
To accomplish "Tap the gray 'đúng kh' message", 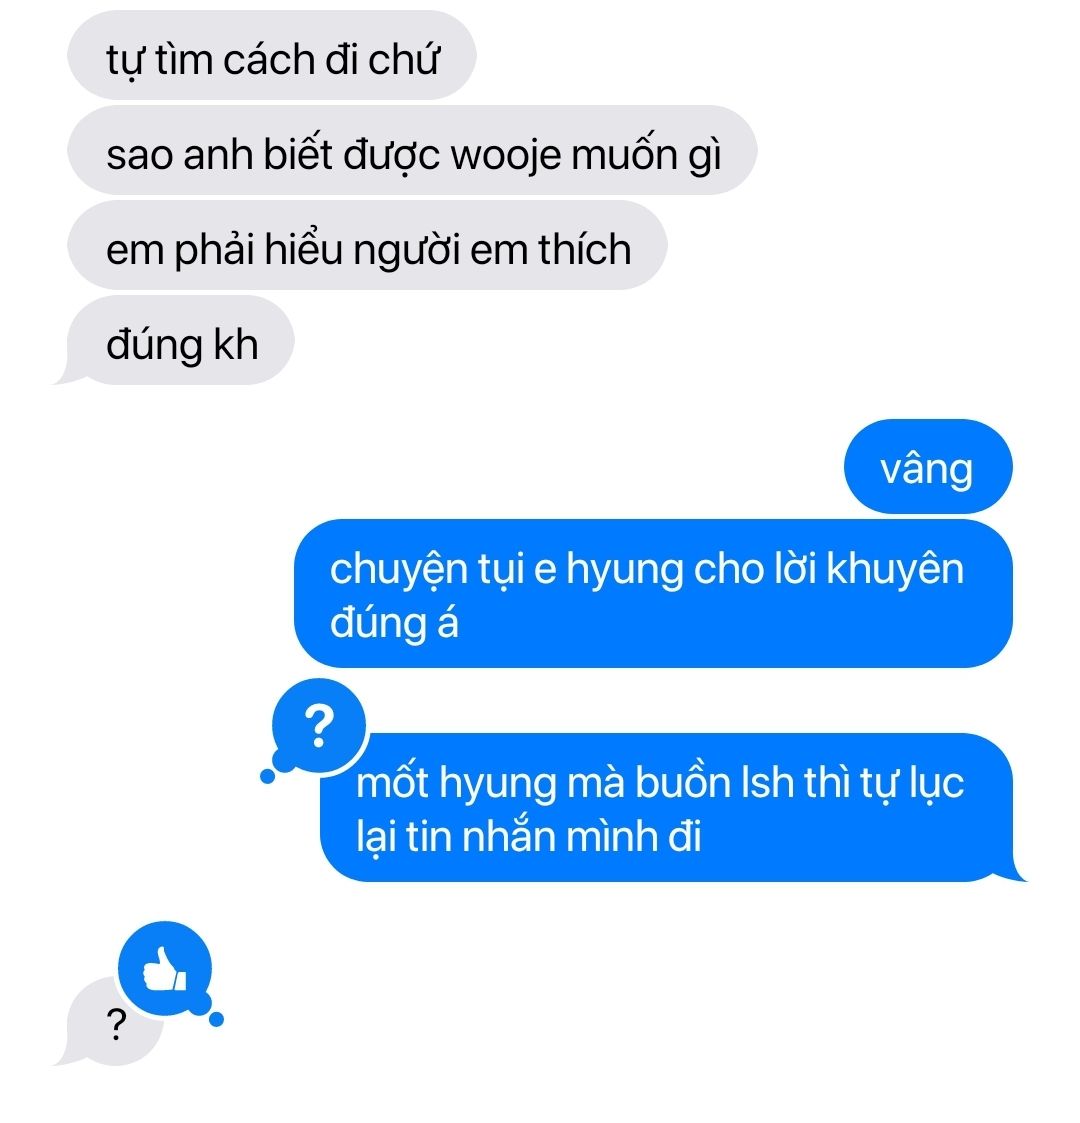I will pyautogui.click(x=180, y=341).
